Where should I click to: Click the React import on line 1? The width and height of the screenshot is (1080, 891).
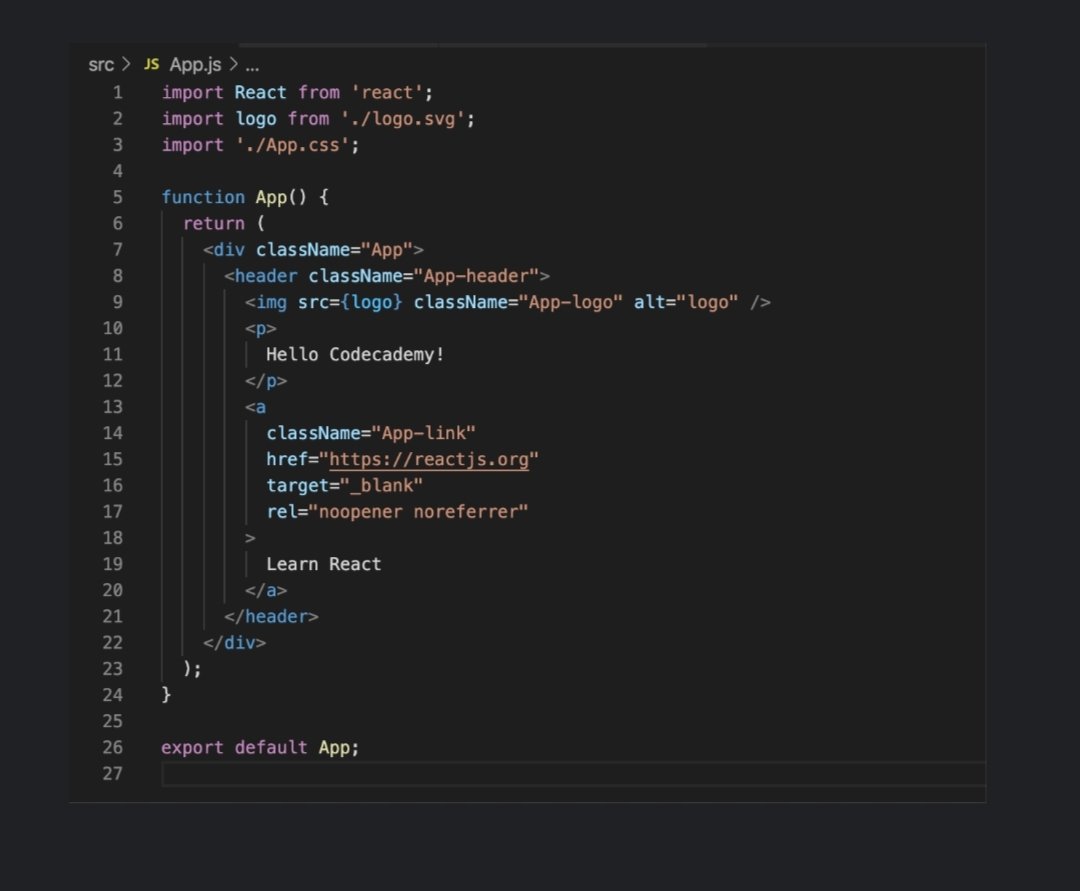(260, 92)
